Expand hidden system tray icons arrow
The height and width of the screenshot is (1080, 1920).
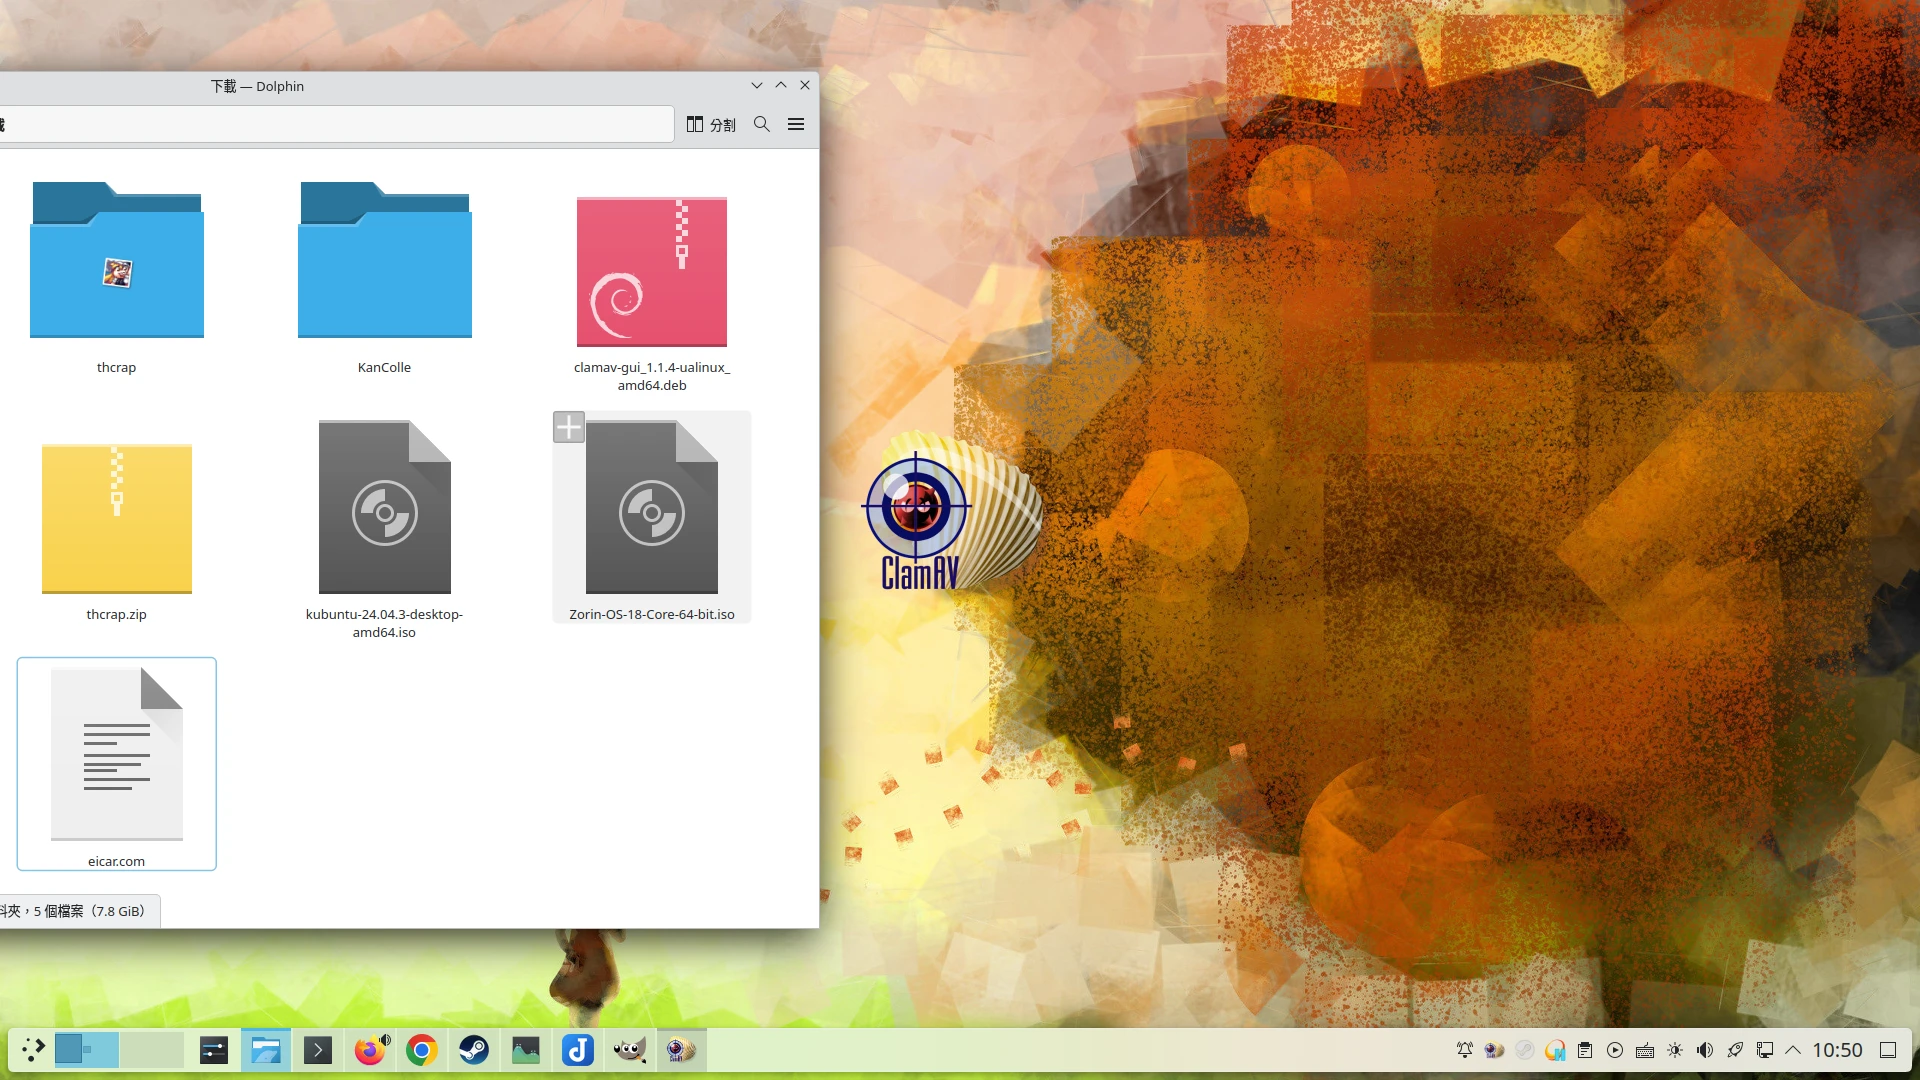coord(1793,1050)
